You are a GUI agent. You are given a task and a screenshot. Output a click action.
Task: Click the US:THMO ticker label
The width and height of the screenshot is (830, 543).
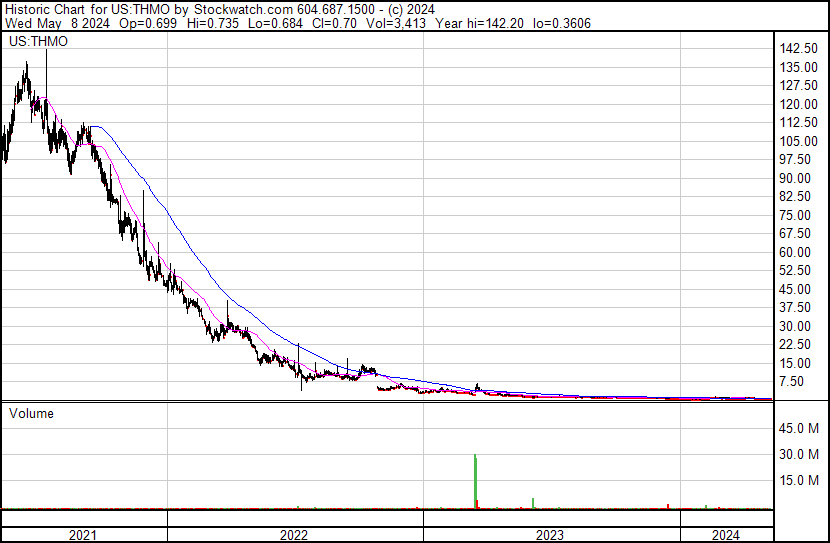(35, 42)
